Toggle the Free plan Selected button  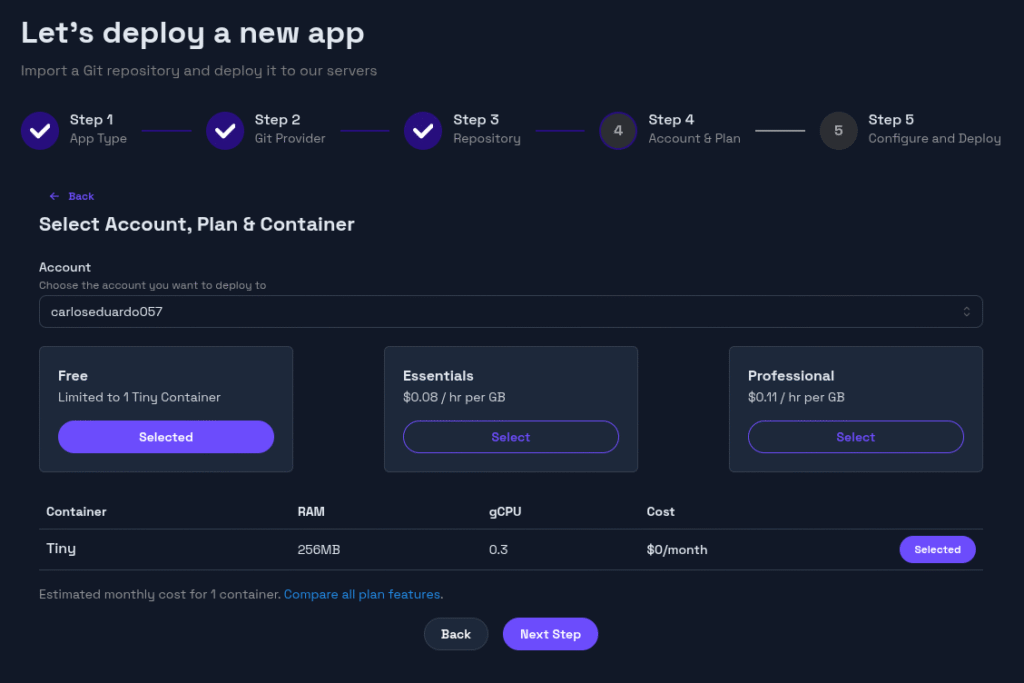[x=166, y=437]
